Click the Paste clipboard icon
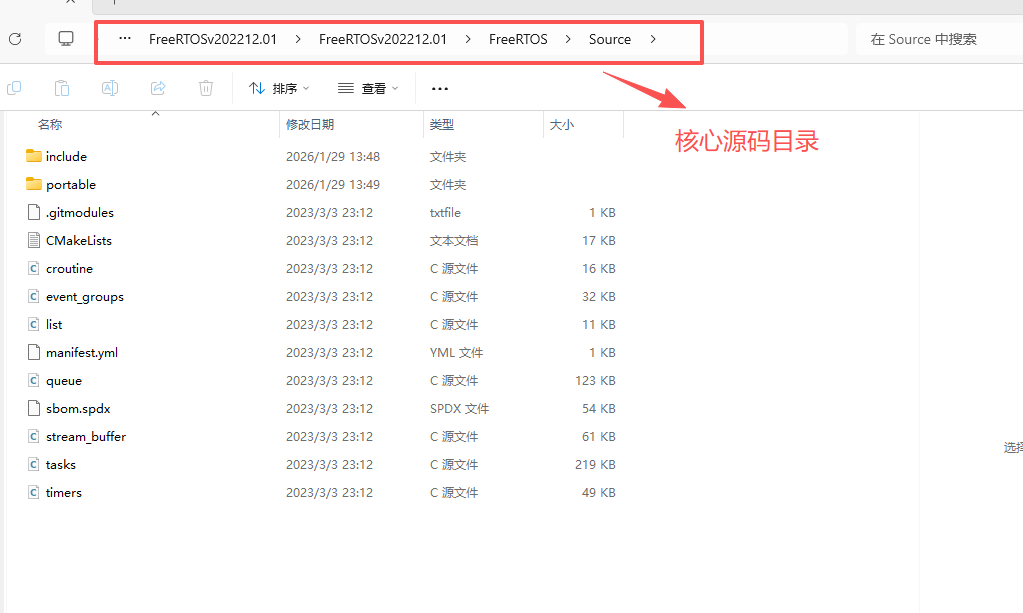This screenshot has width=1023, height=613. point(62,88)
